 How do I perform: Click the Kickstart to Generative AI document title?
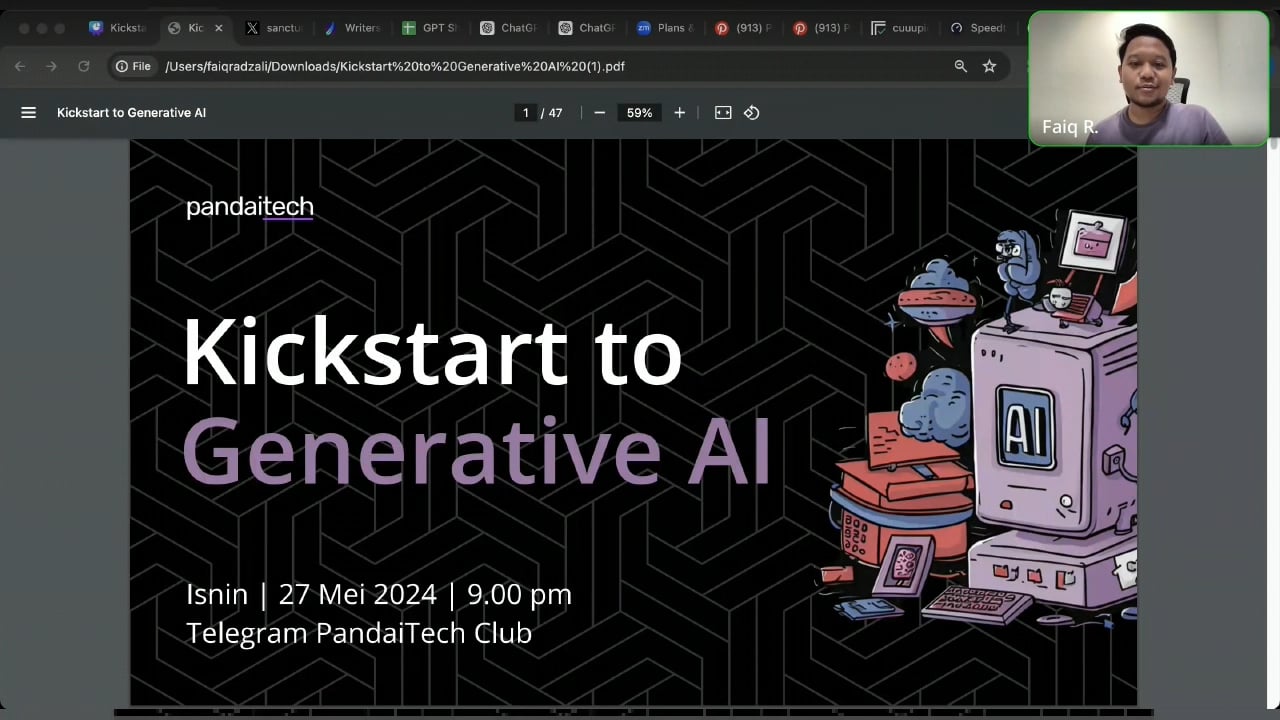coord(131,113)
